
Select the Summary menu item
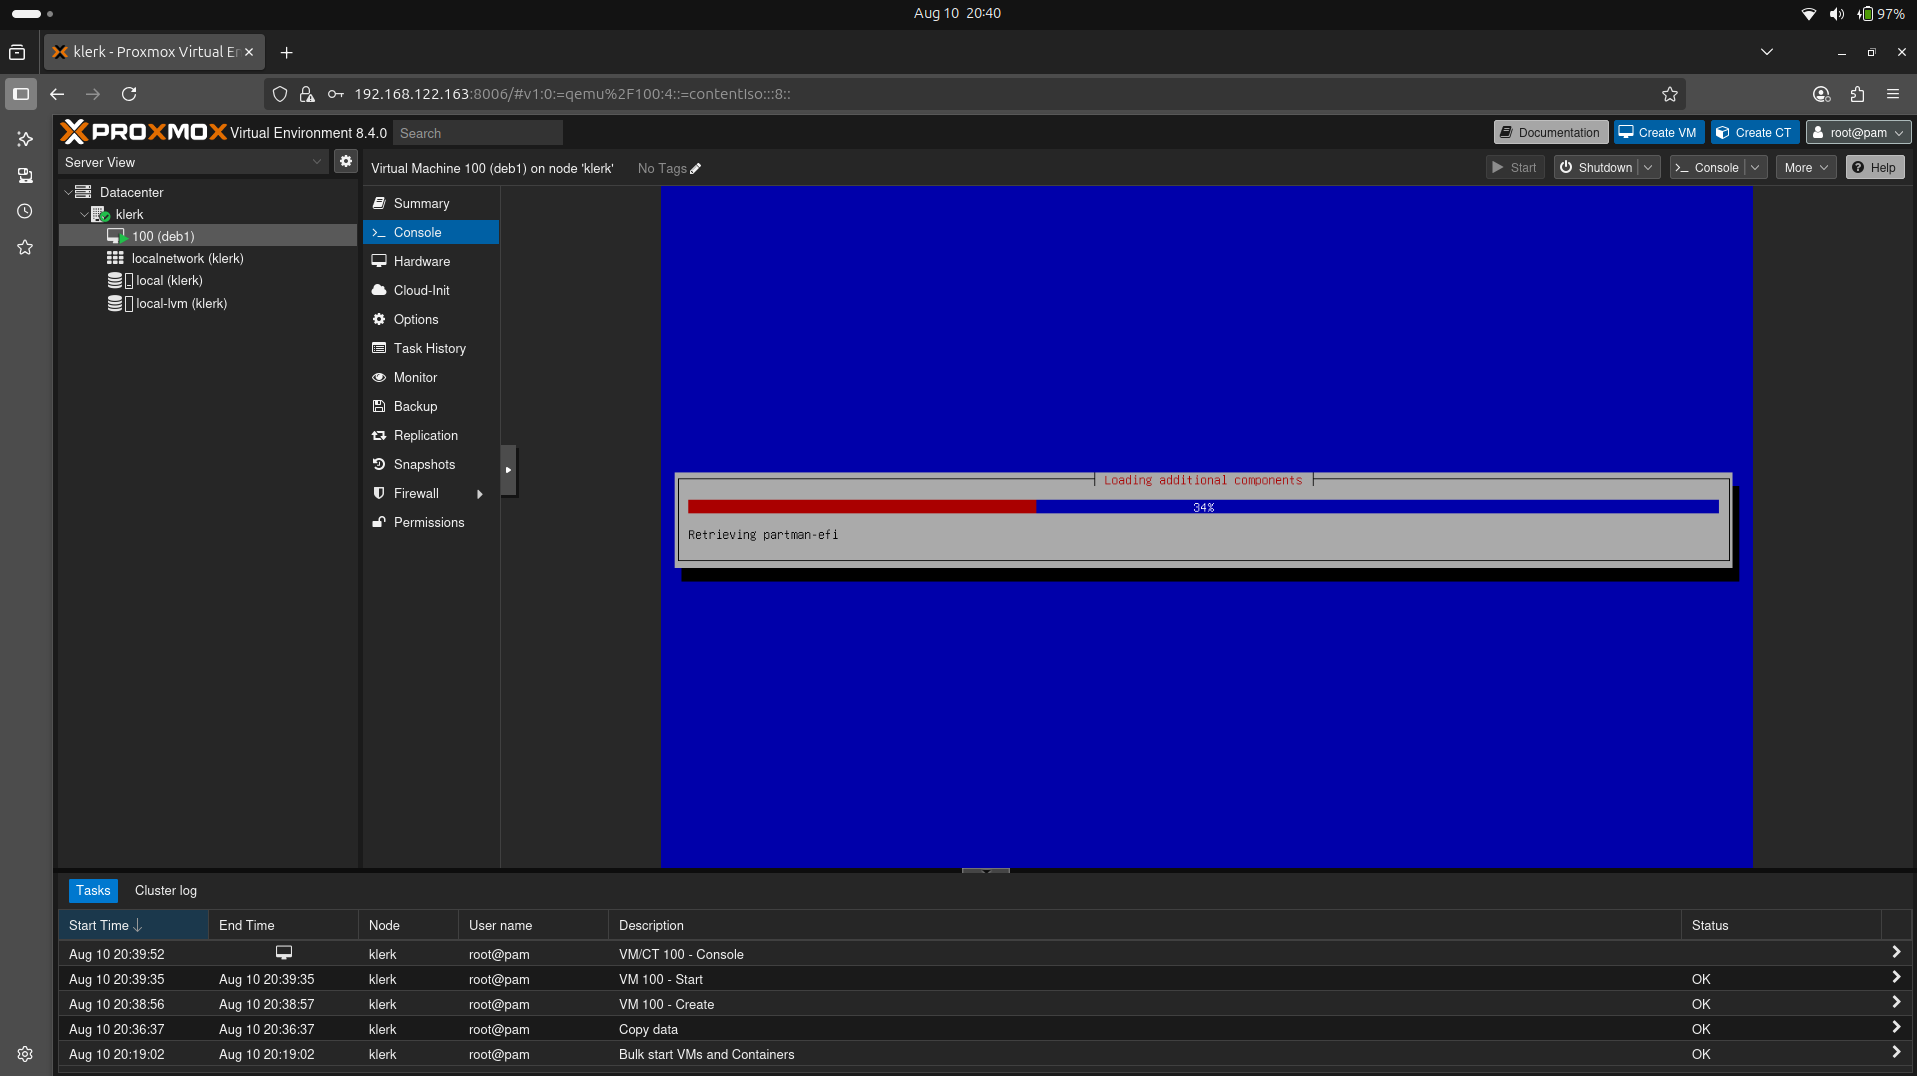pos(420,203)
